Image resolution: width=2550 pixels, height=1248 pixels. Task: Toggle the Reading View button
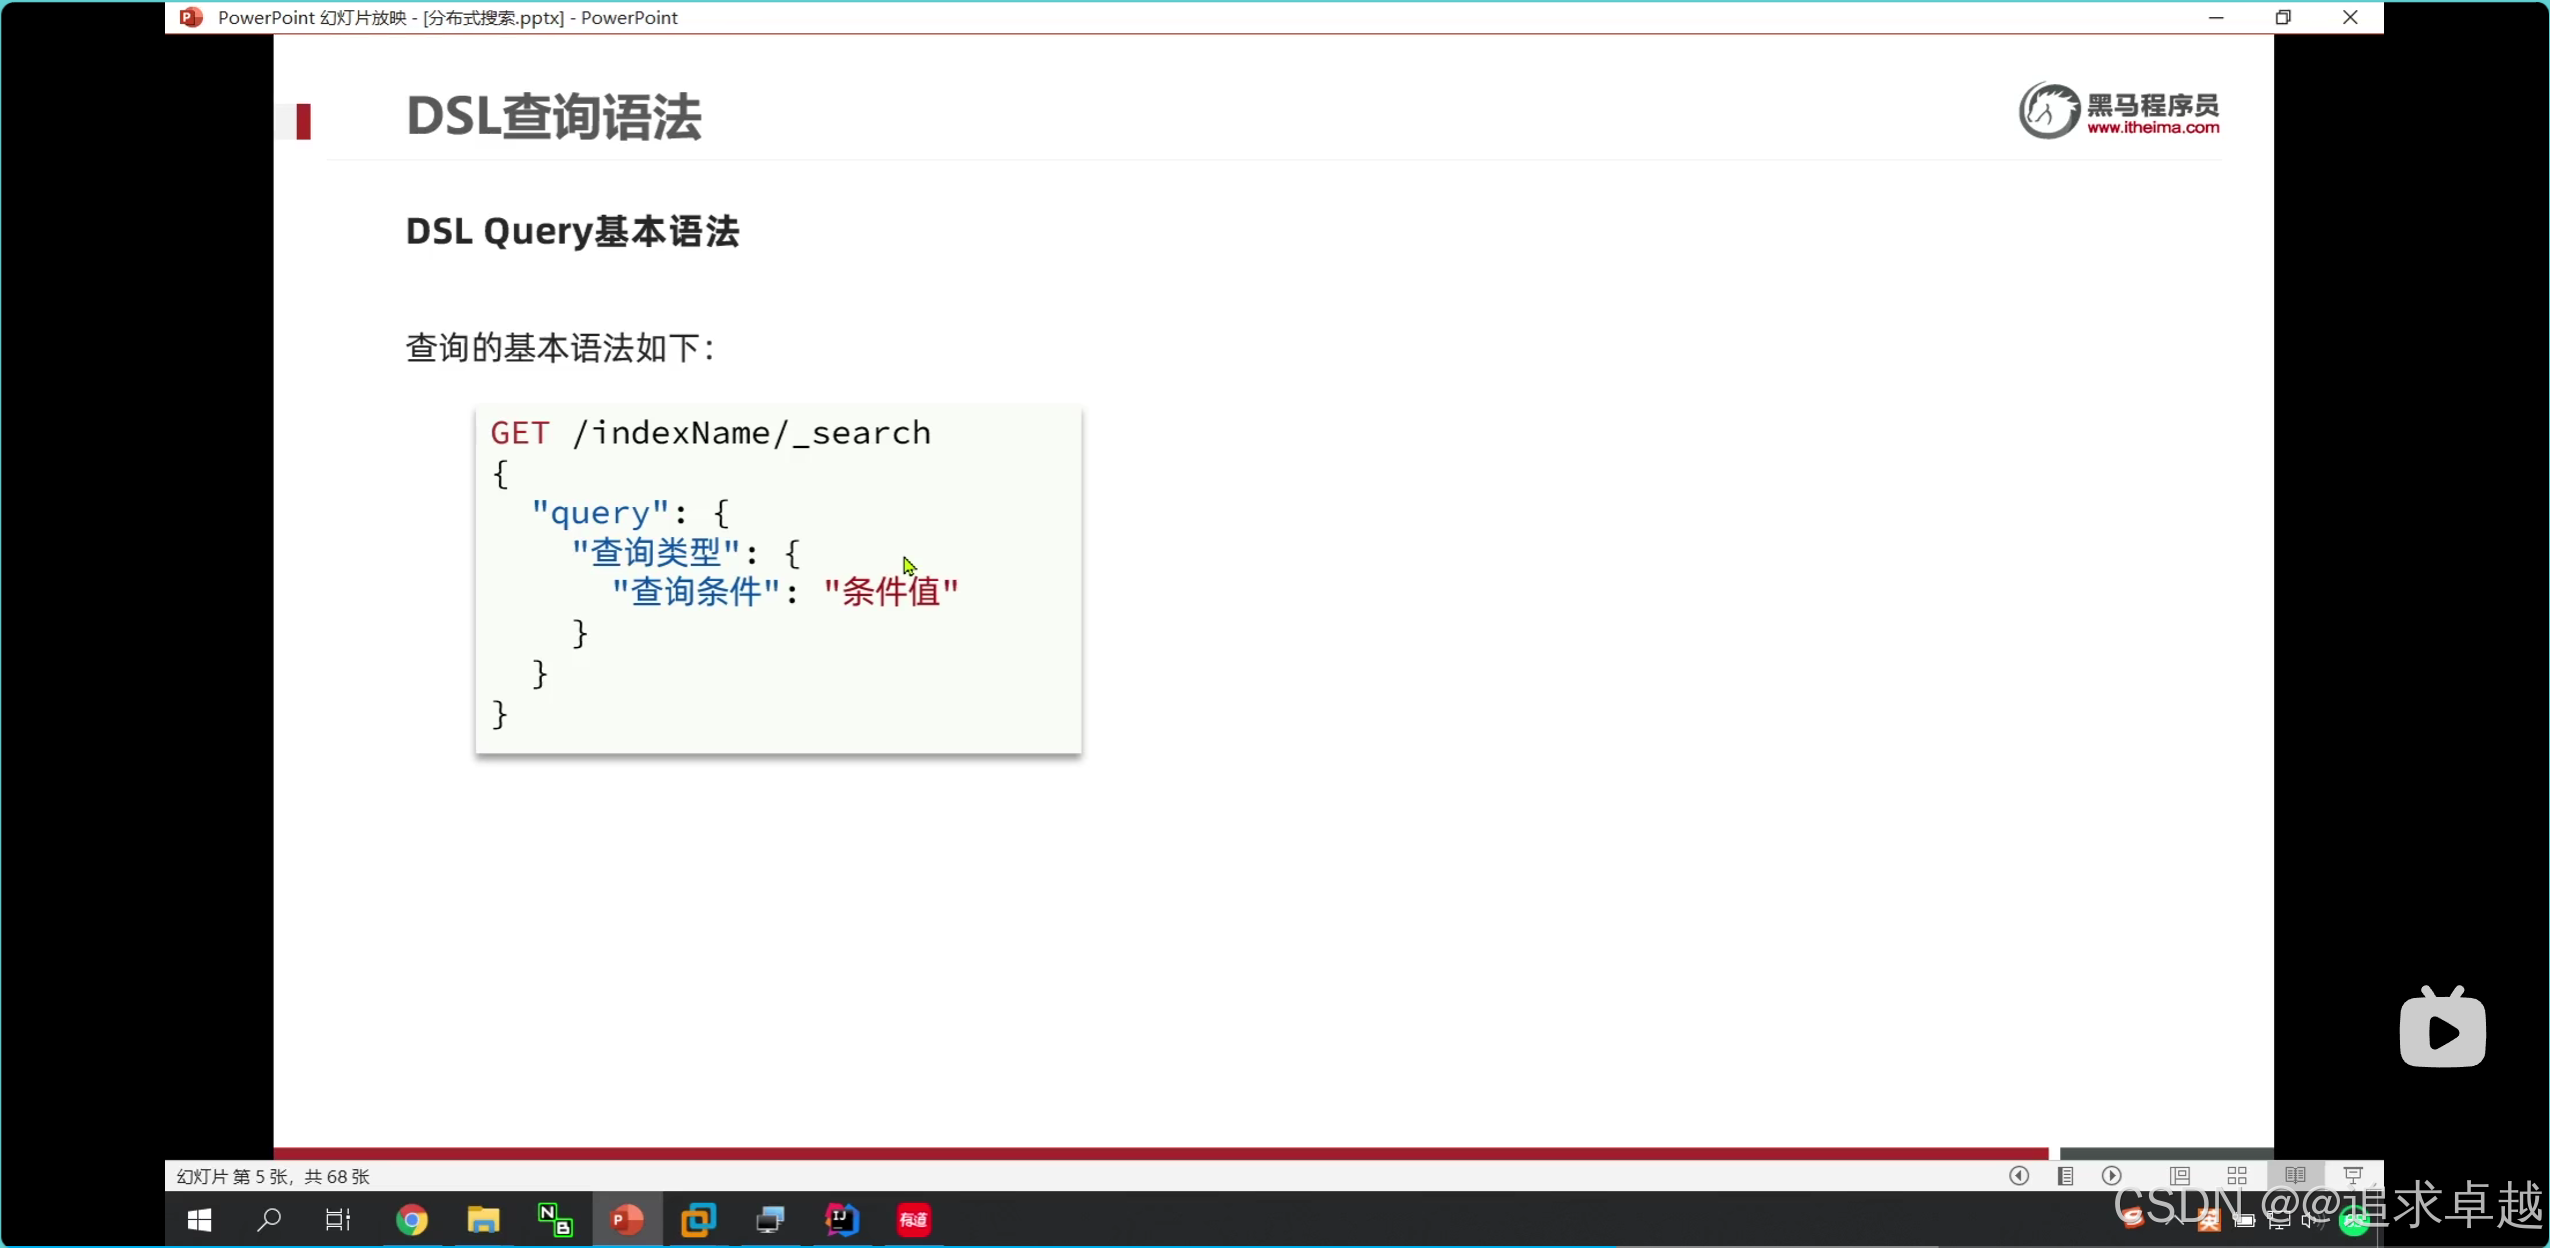2295,1176
